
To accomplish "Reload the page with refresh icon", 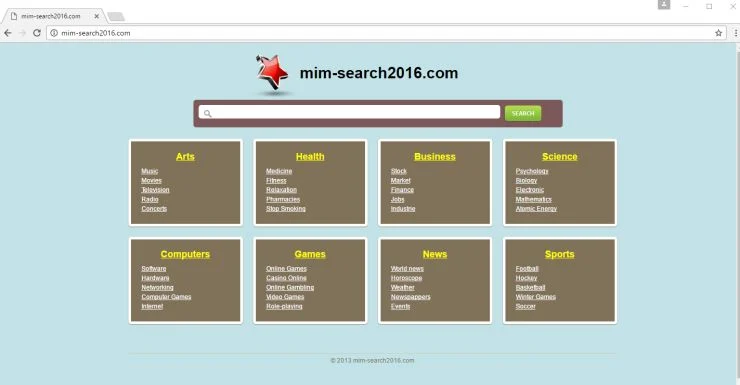I will pyautogui.click(x=37, y=33).
